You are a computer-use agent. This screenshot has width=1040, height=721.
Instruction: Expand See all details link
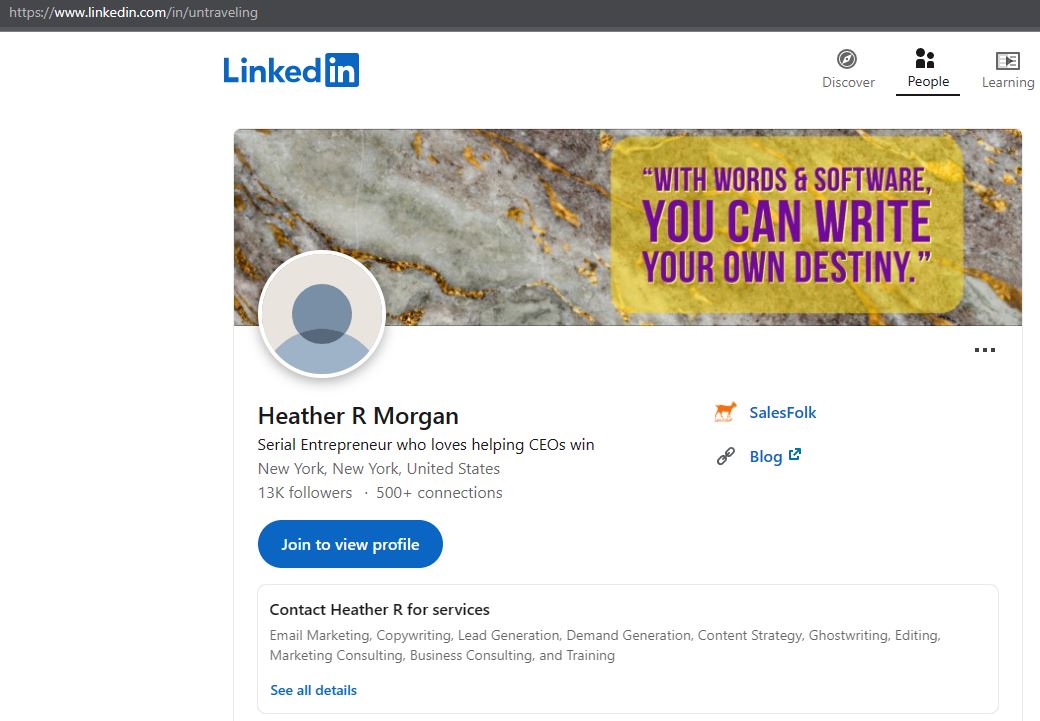point(313,690)
